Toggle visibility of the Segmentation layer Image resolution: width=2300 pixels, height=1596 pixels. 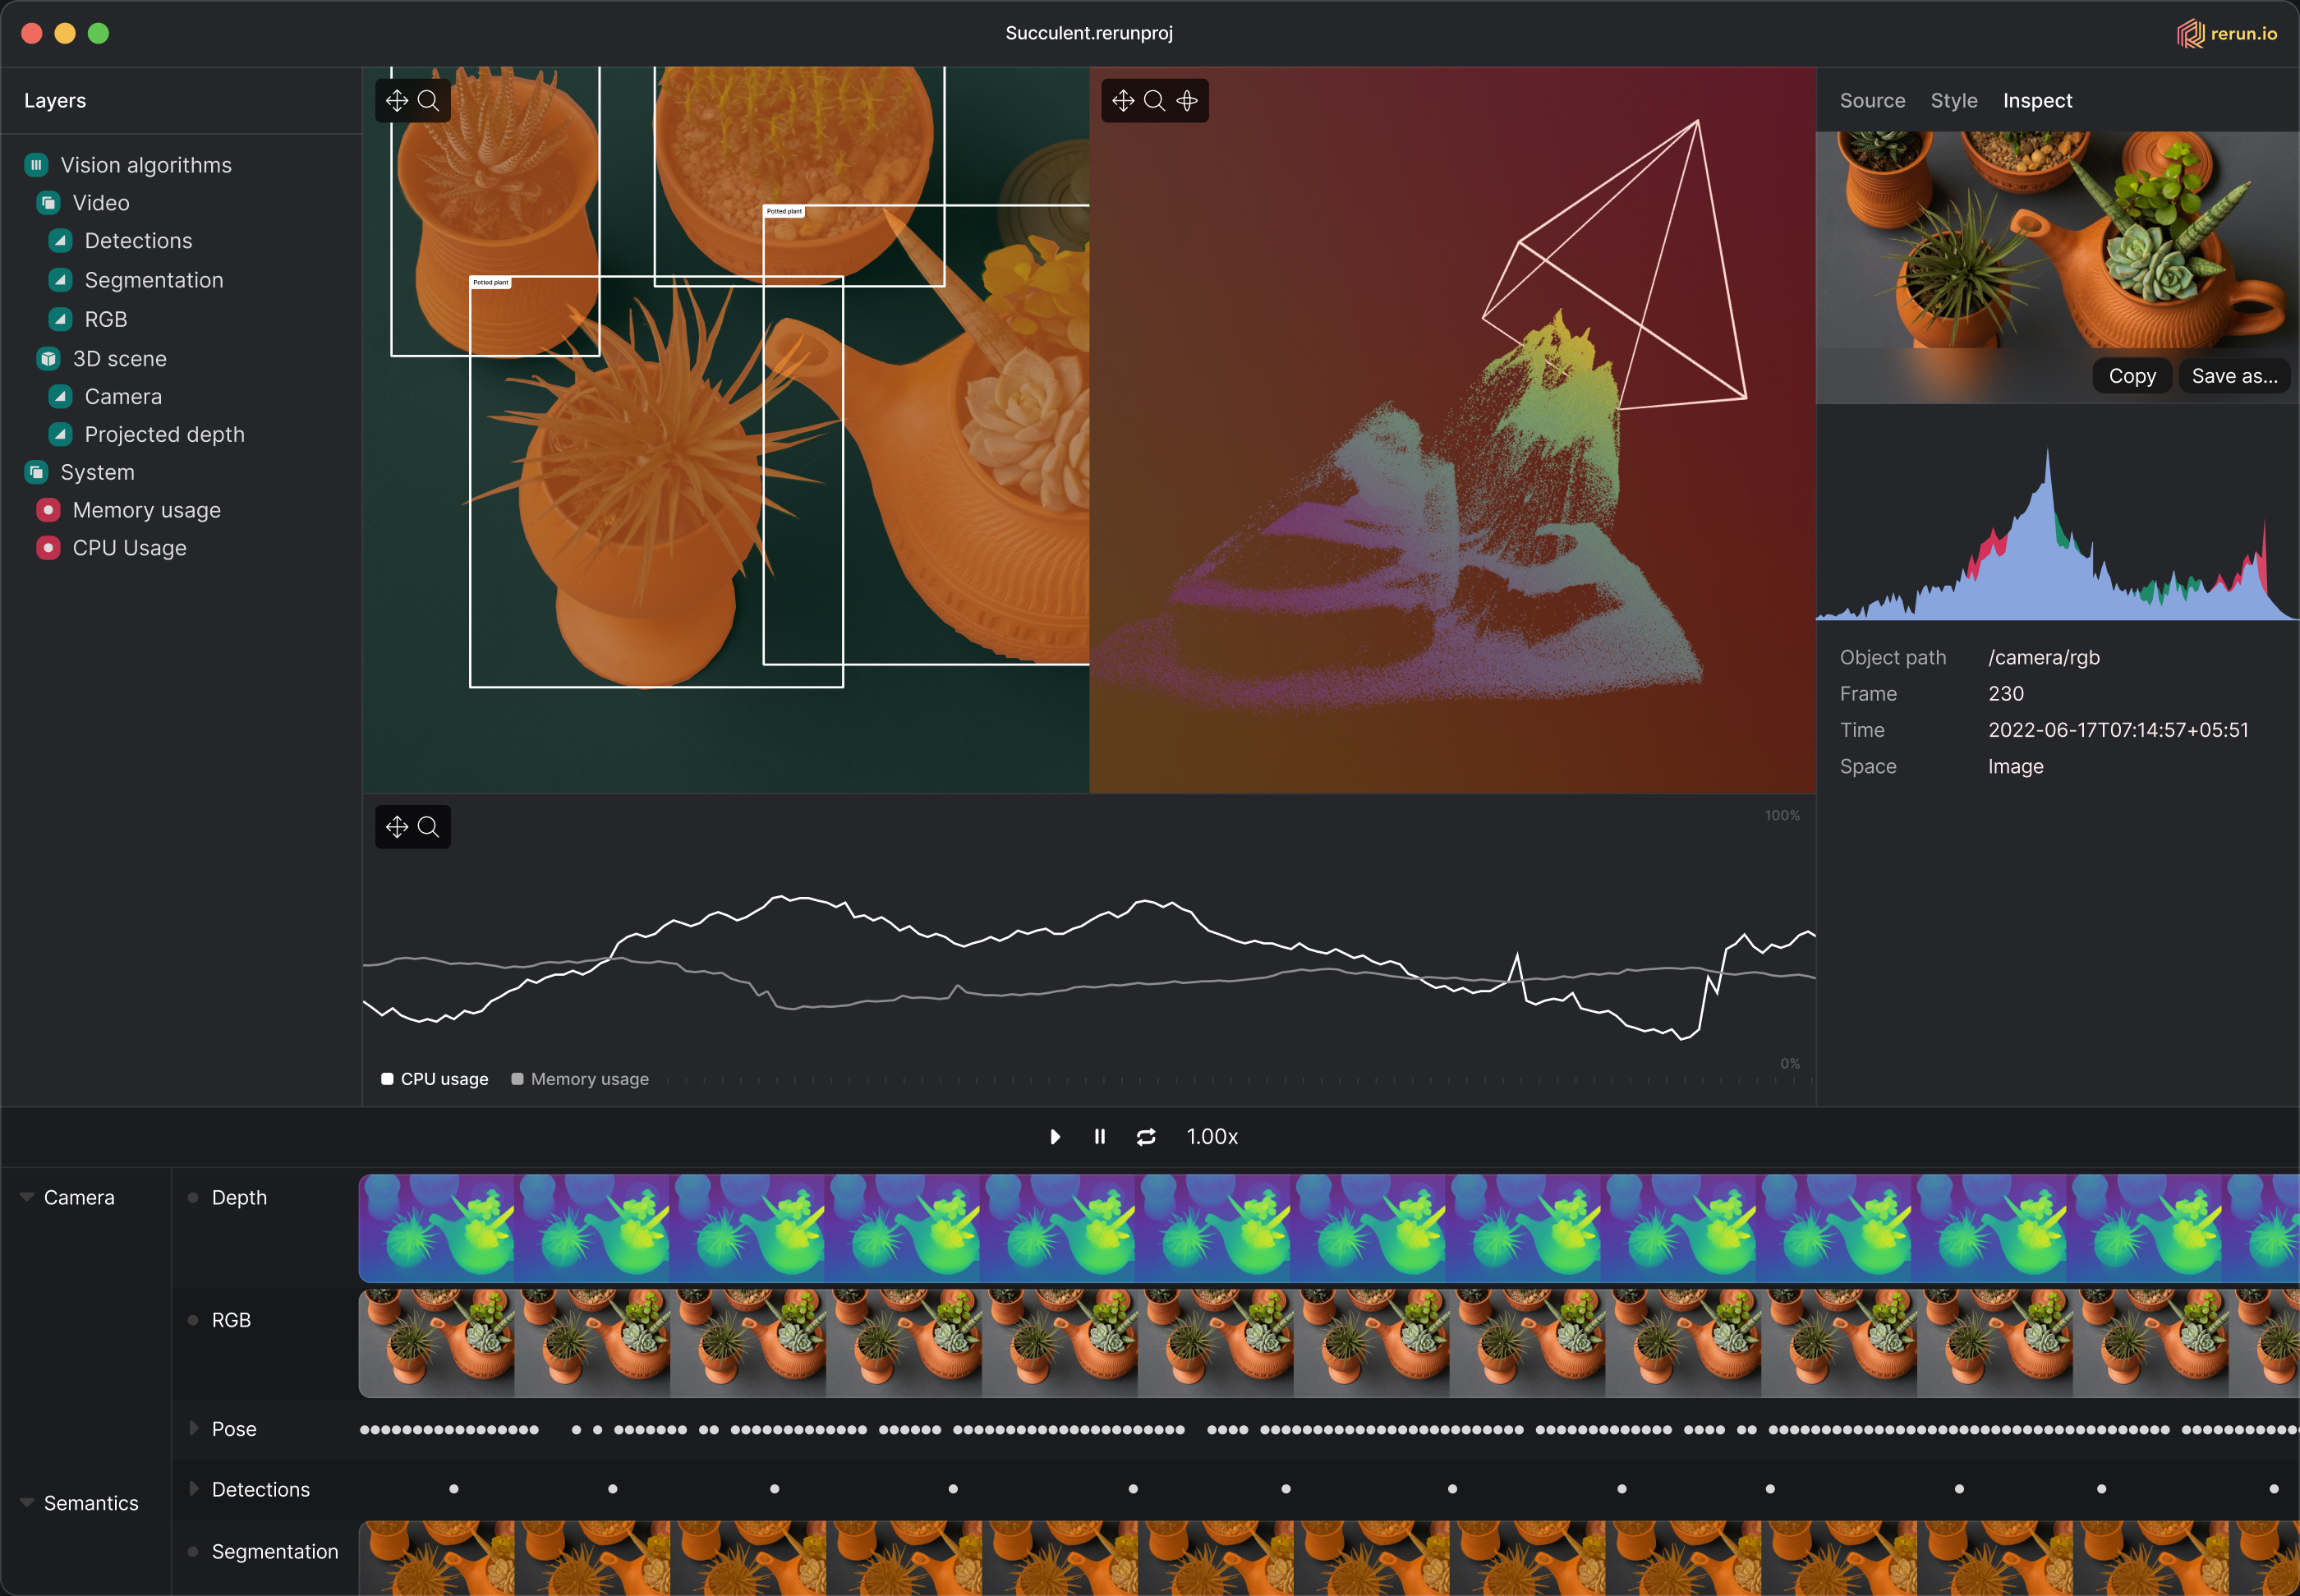point(60,280)
